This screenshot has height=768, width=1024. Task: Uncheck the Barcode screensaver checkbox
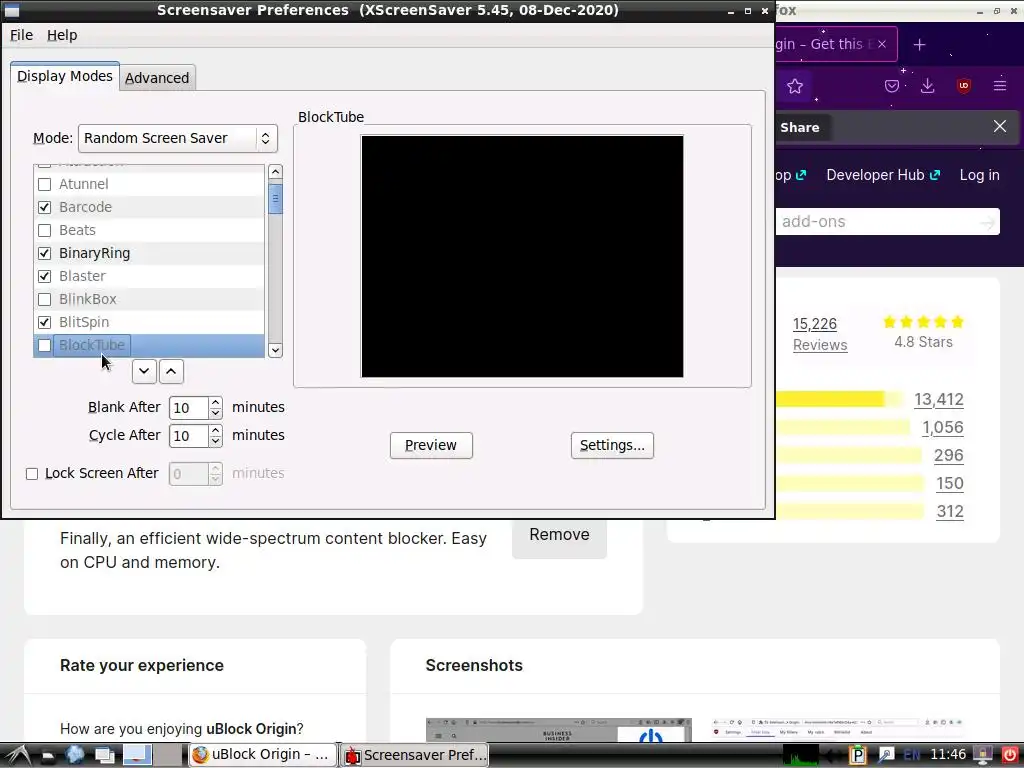pos(44,207)
